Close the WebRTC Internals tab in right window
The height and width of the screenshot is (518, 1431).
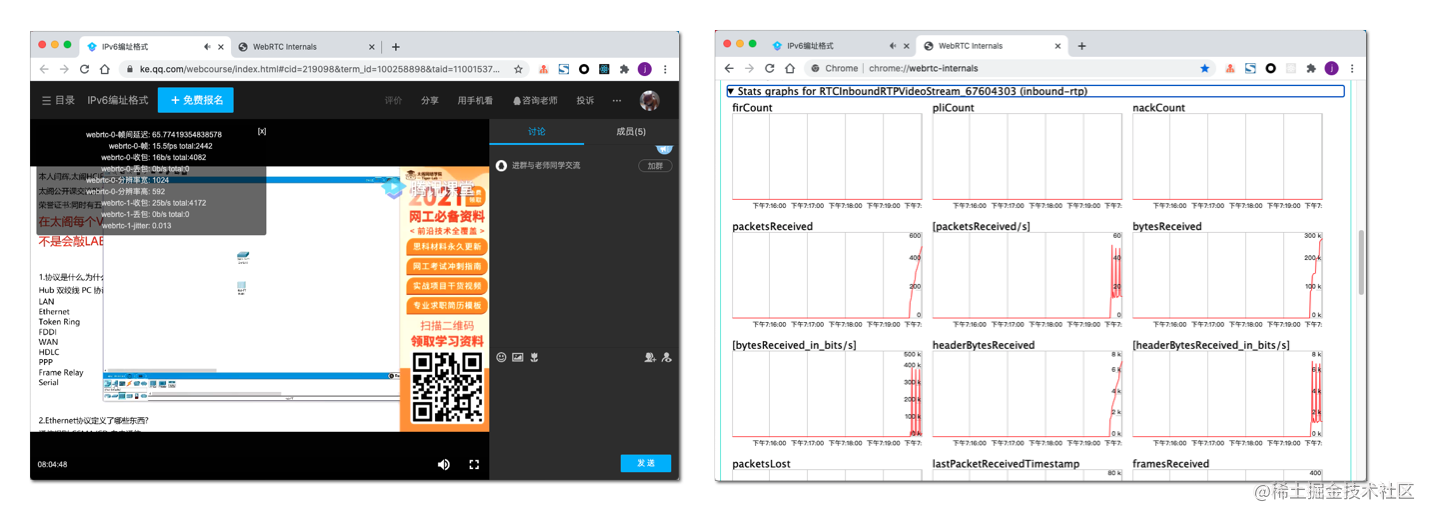click(1059, 46)
